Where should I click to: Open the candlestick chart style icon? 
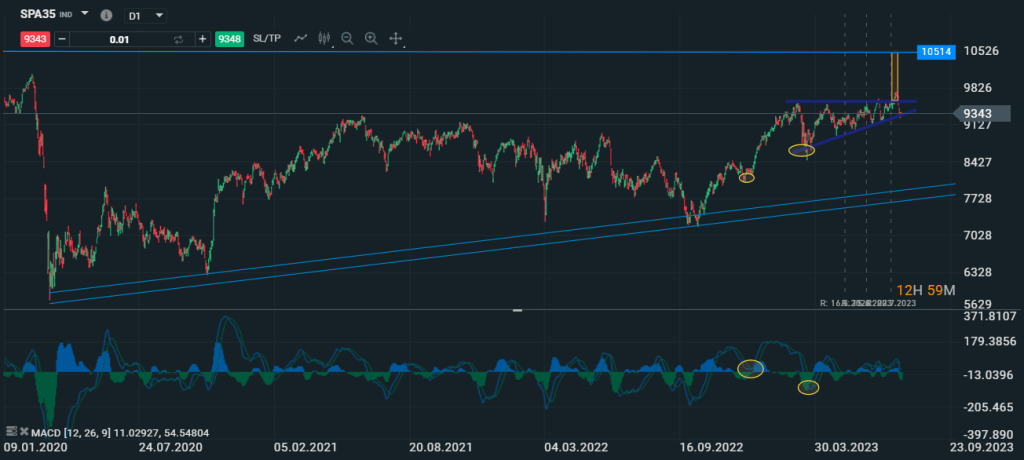click(x=324, y=39)
